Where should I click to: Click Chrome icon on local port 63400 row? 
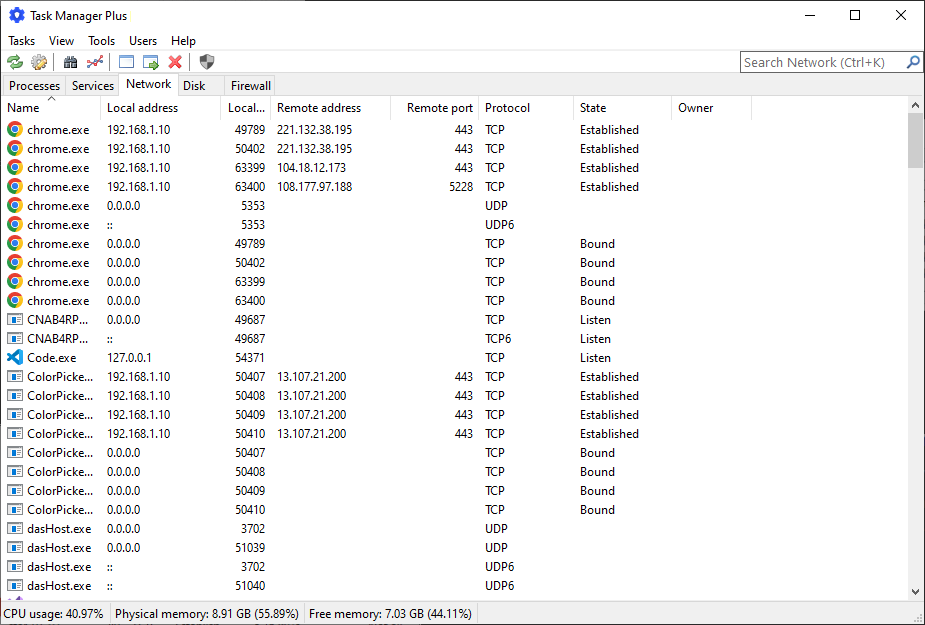coord(15,186)
